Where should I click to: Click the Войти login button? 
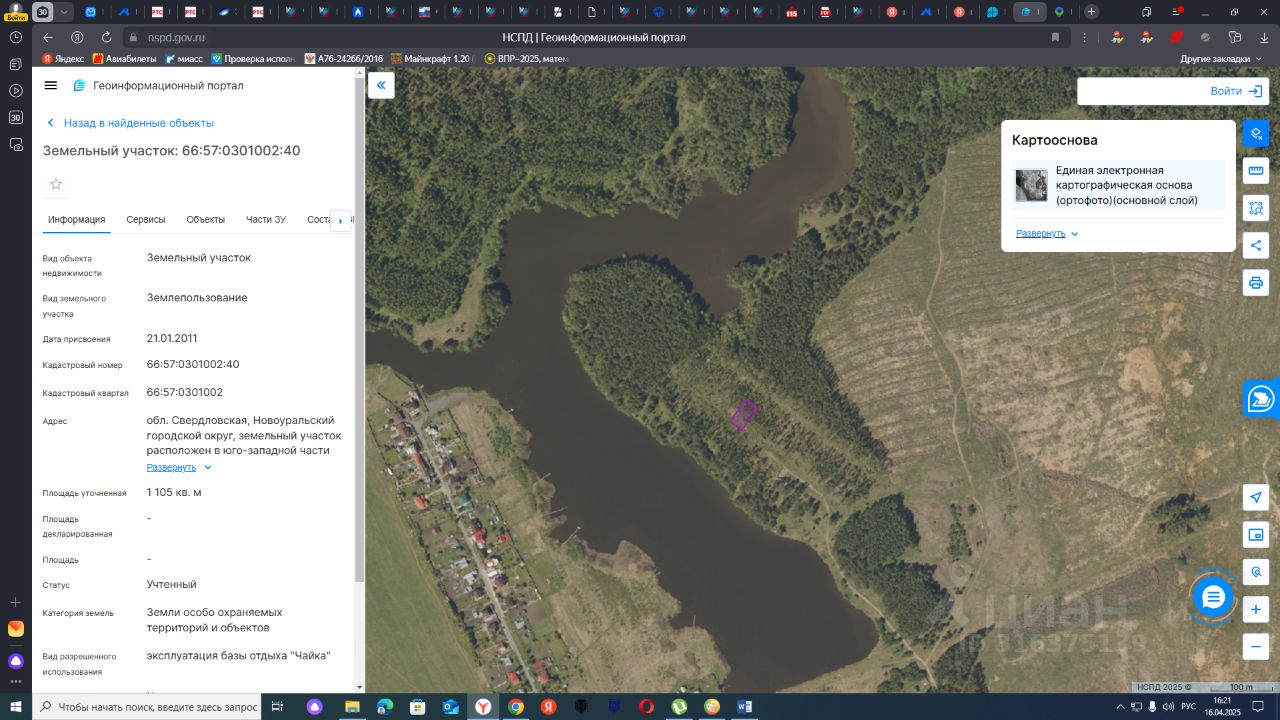1235,91
